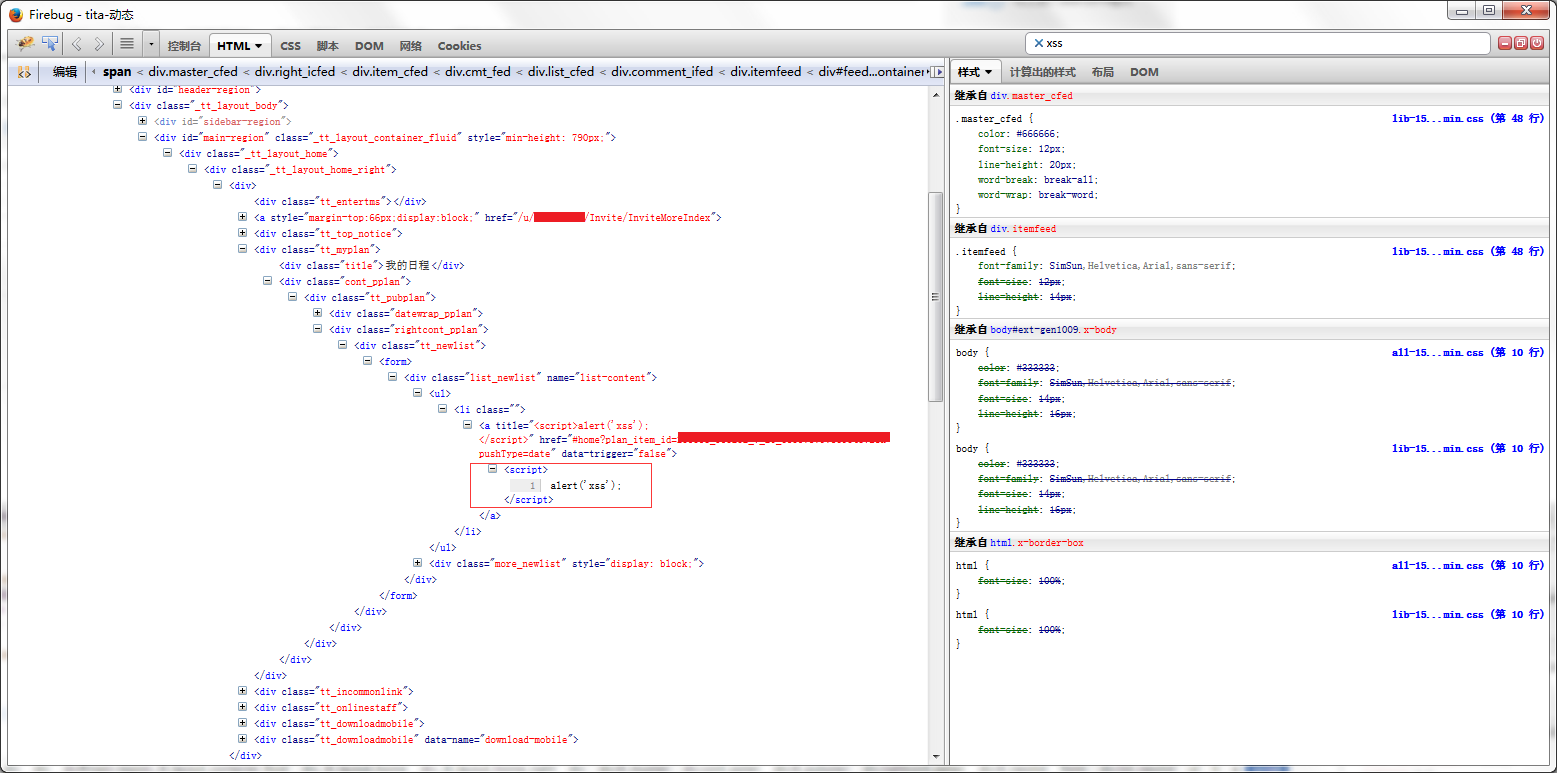
Task: Switch to 计算出的样式 computed tab
Action: coord(1042,72)
